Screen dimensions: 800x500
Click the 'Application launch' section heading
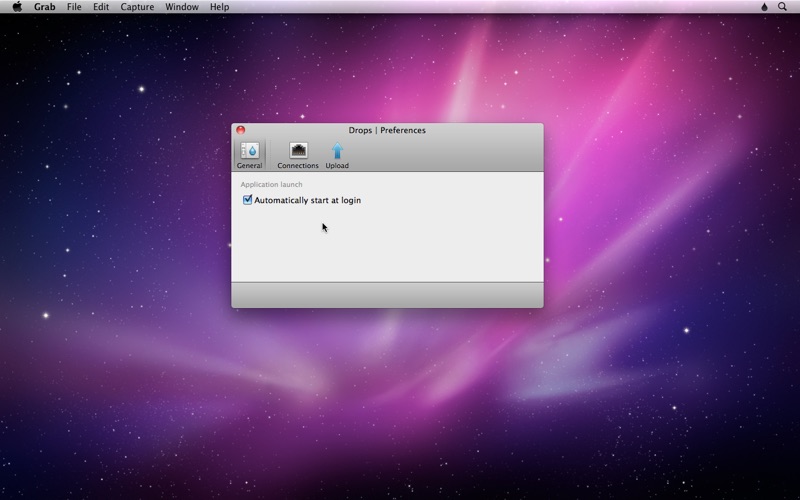tap(271, 184)
